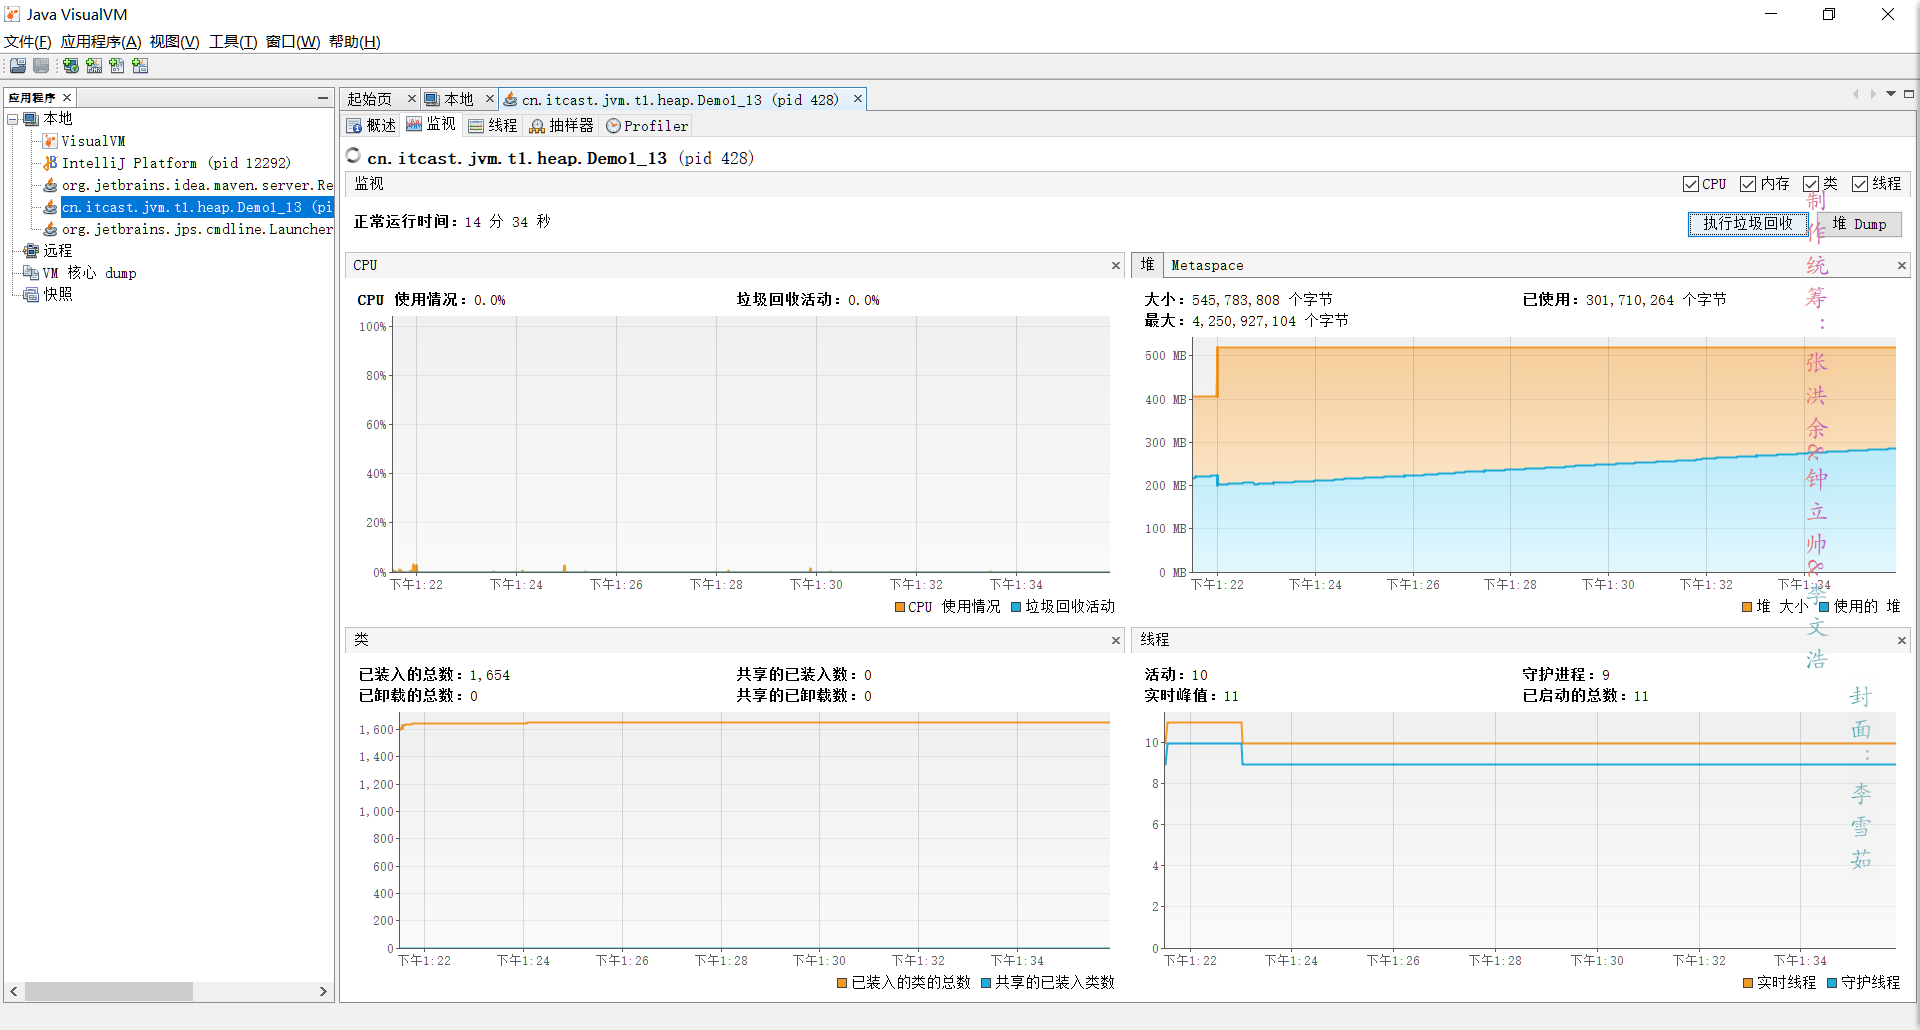The height and width of the screenshot is (1030, 1920).
Task: Open the 窗口(W) menu
Action: [x=293, y=42]
